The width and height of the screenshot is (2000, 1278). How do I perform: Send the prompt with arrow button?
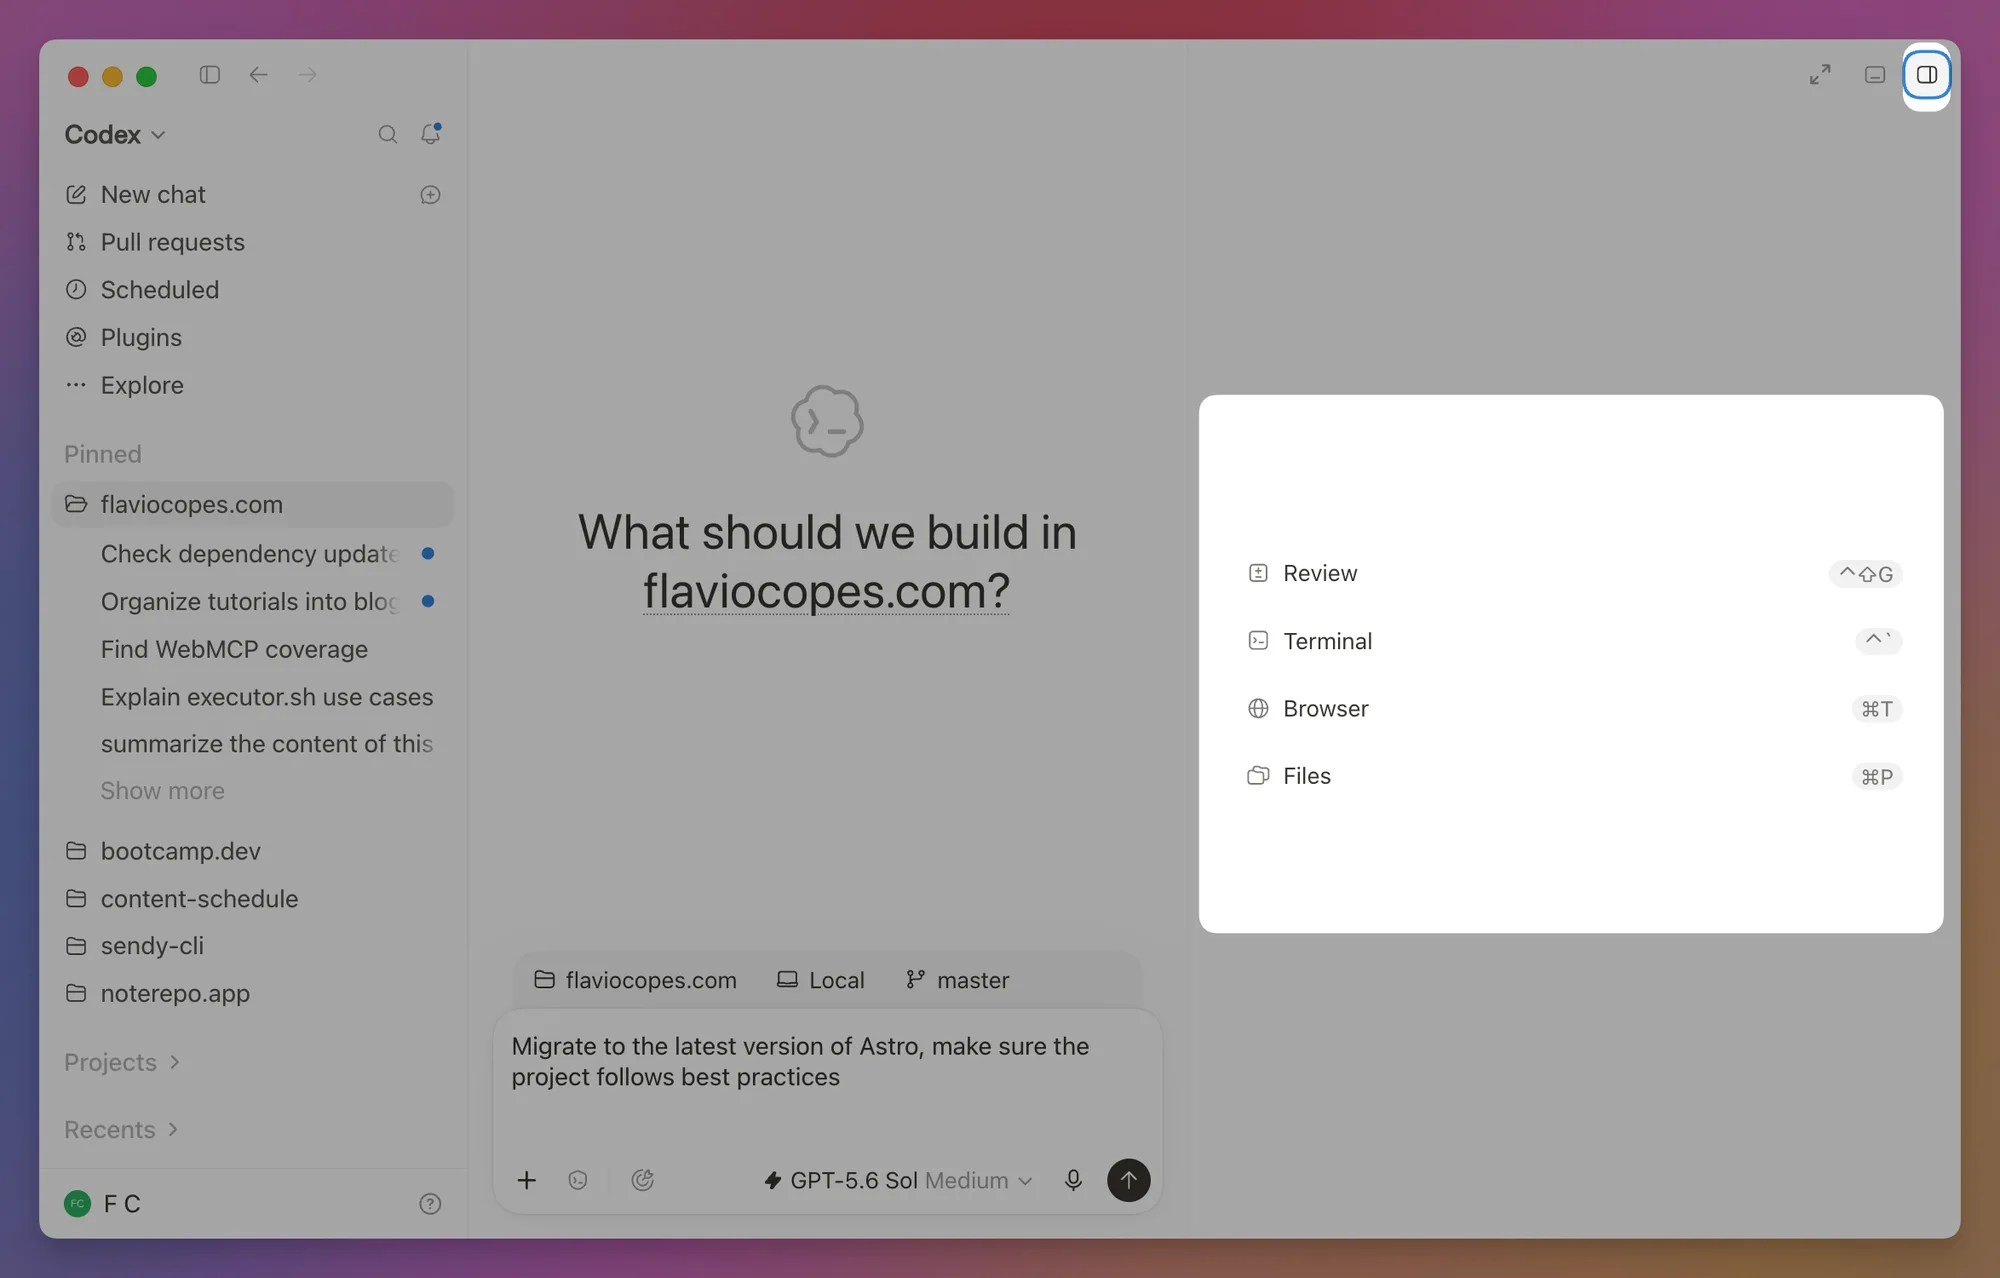coord(1128,1180)
